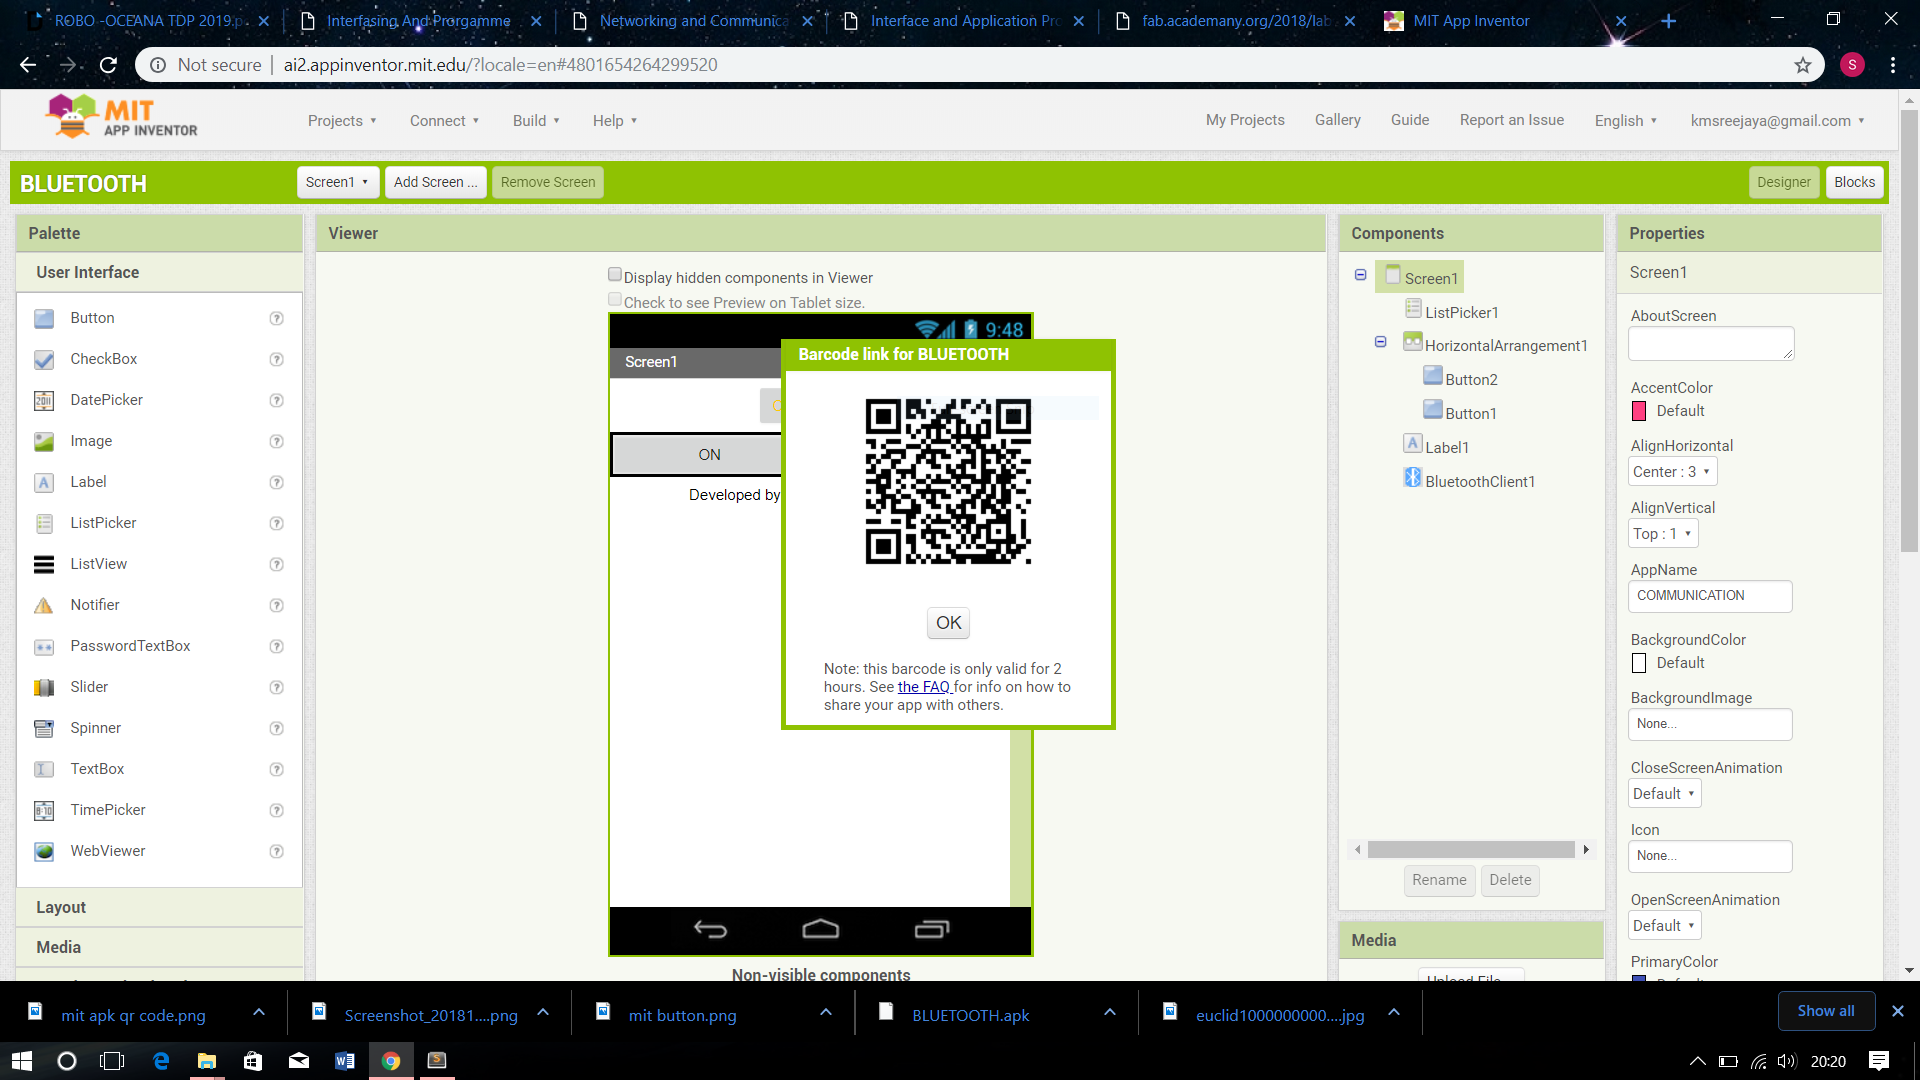
Task: Bookmark page with star icon
Action: [x=1802, y=65]
